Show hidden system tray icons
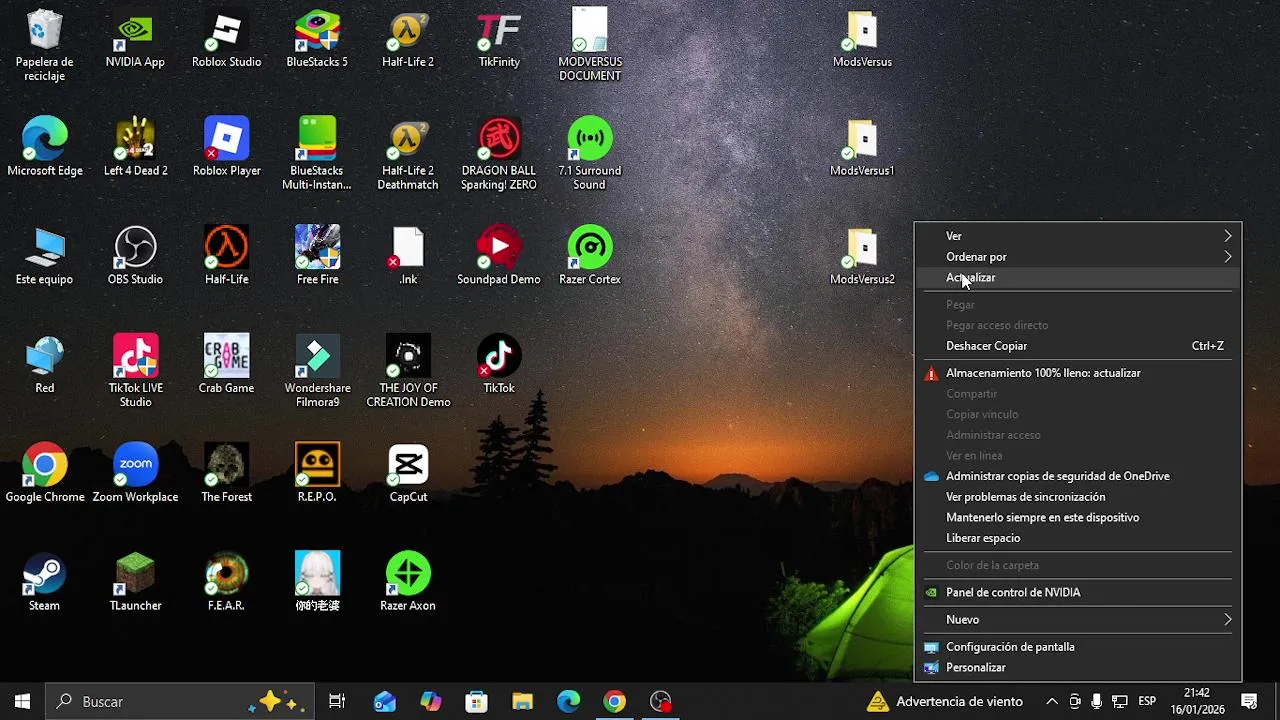Image resolution: width=1280 pixels, height=720 pixels. [1051, 702]
